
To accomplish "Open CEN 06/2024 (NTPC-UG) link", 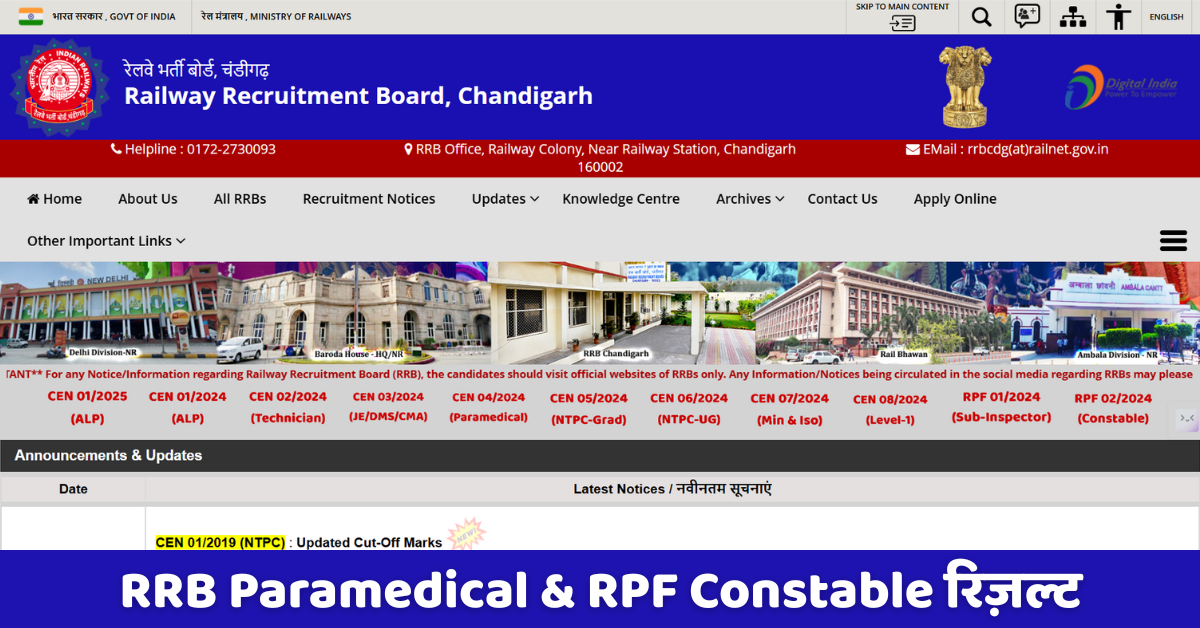I will click(x=690, y=409).
